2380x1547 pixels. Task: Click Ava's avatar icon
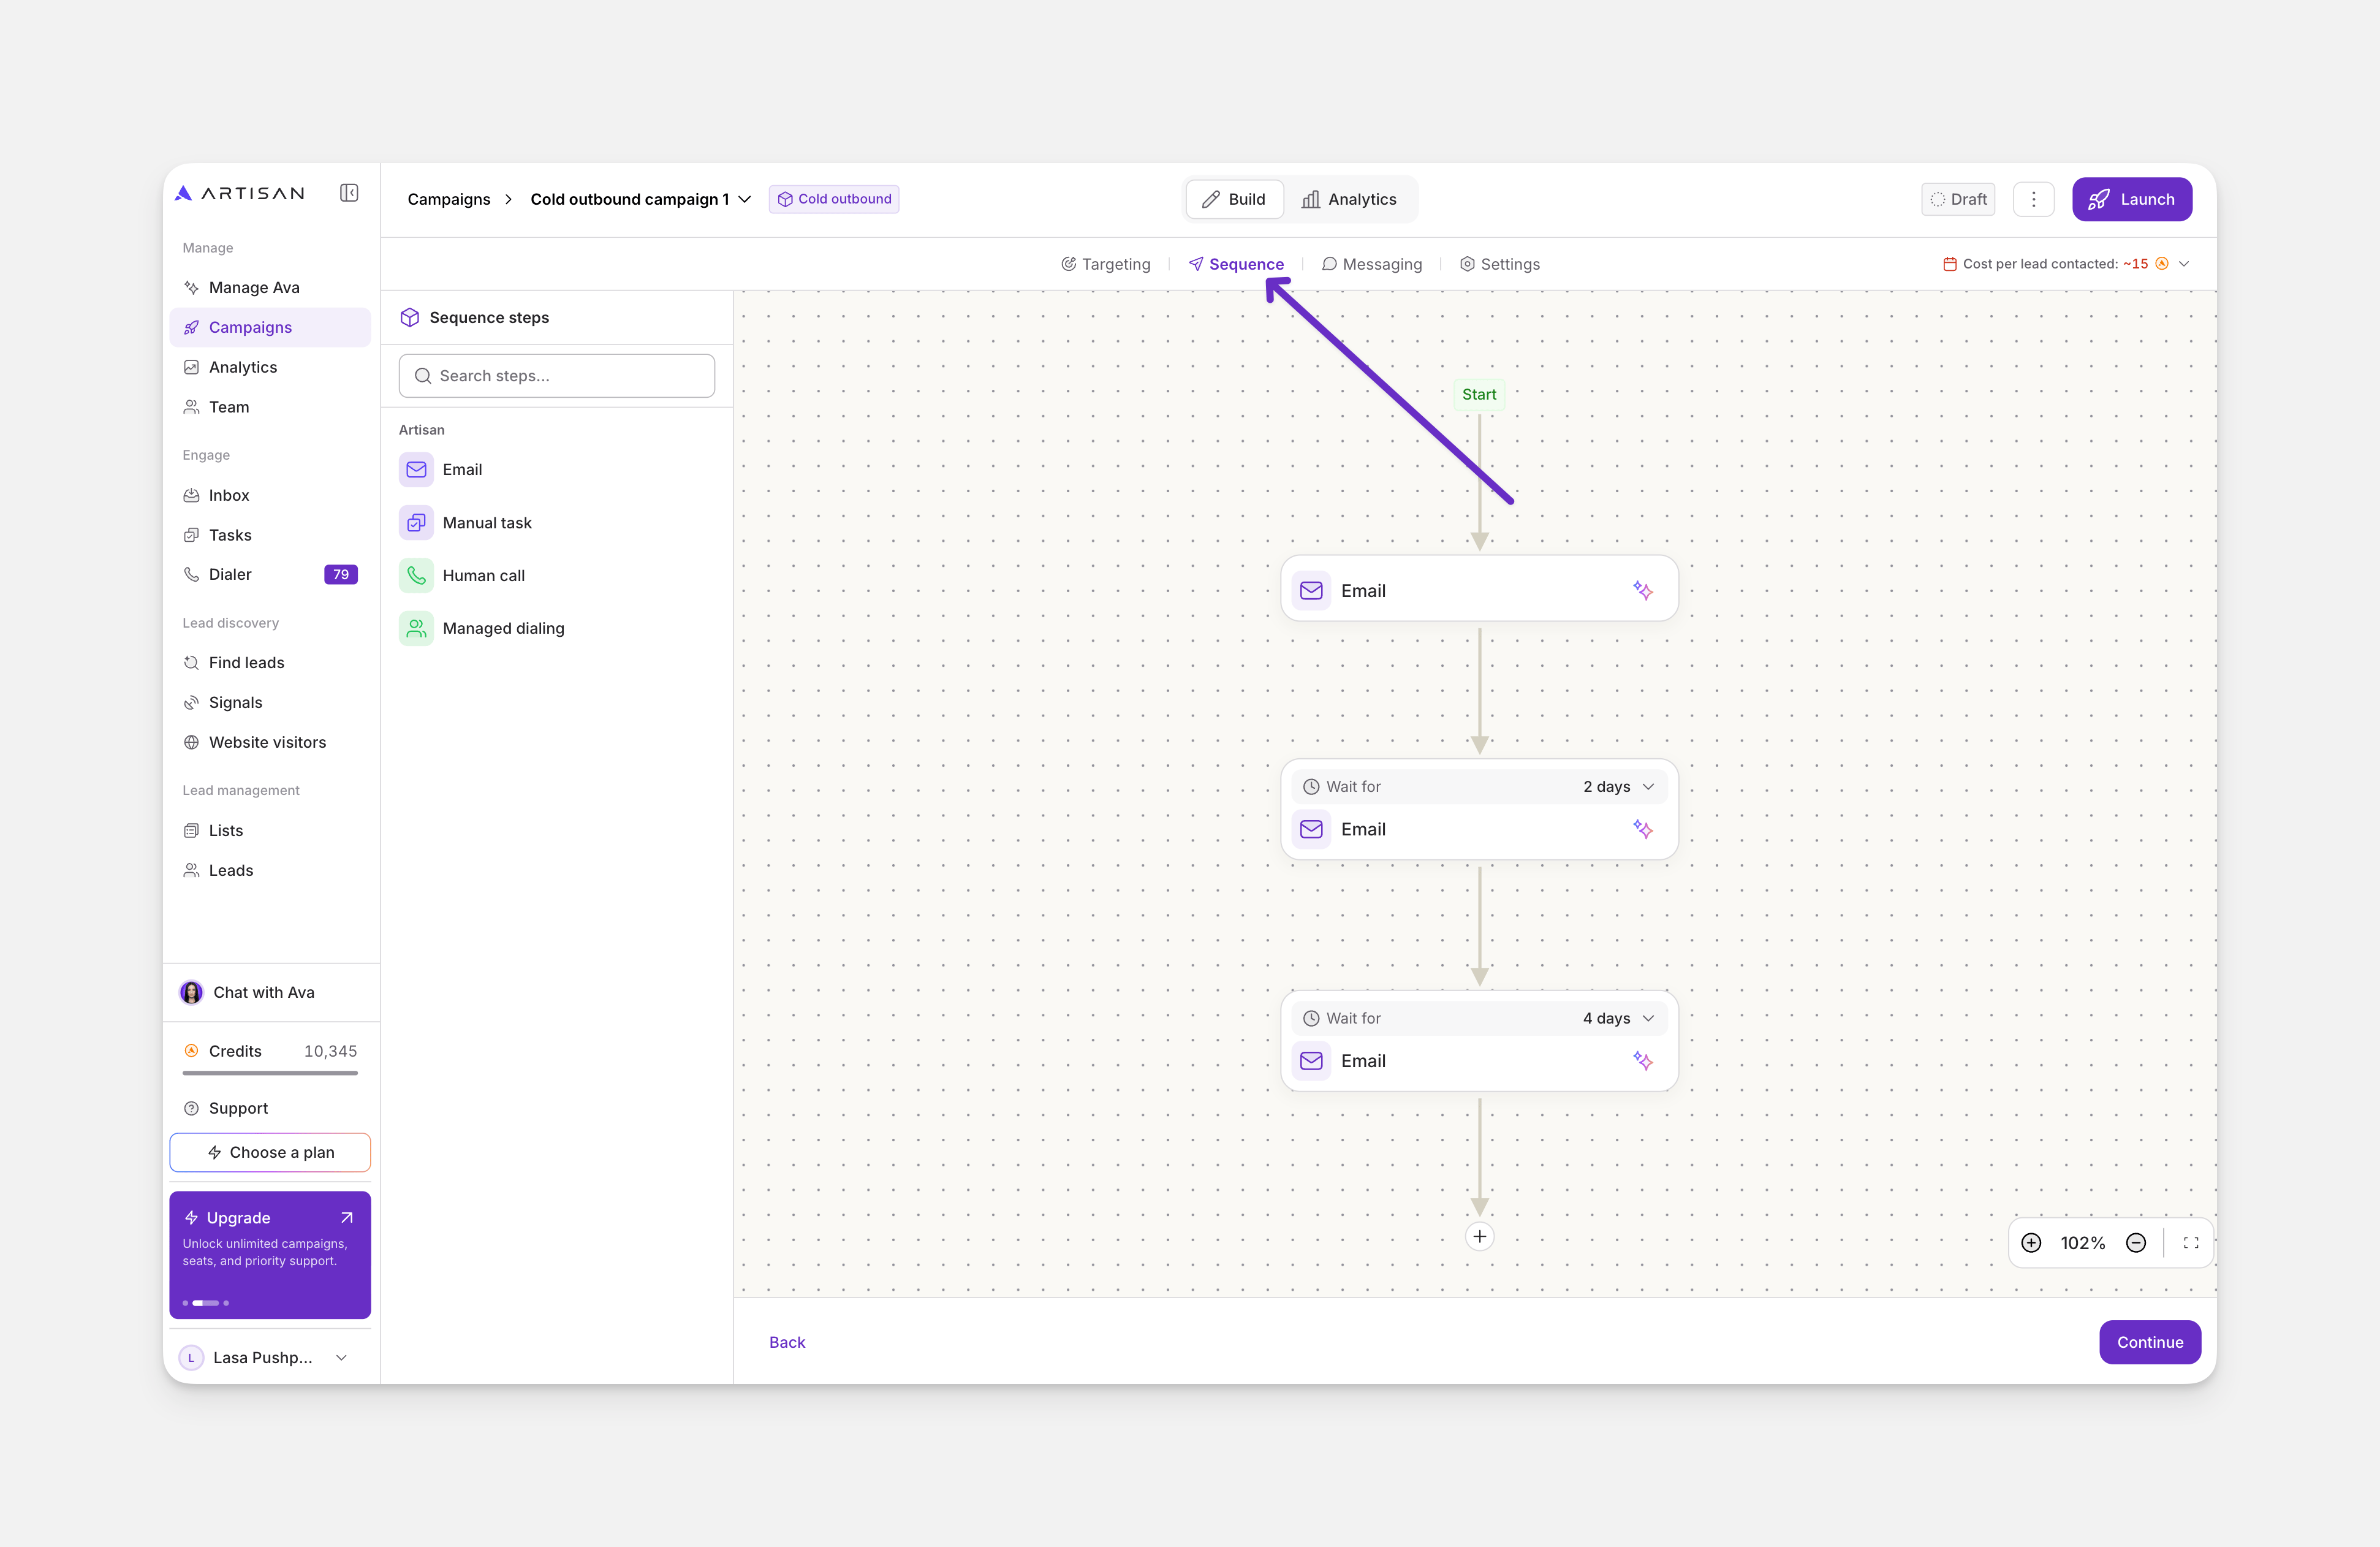pos(191,993)
